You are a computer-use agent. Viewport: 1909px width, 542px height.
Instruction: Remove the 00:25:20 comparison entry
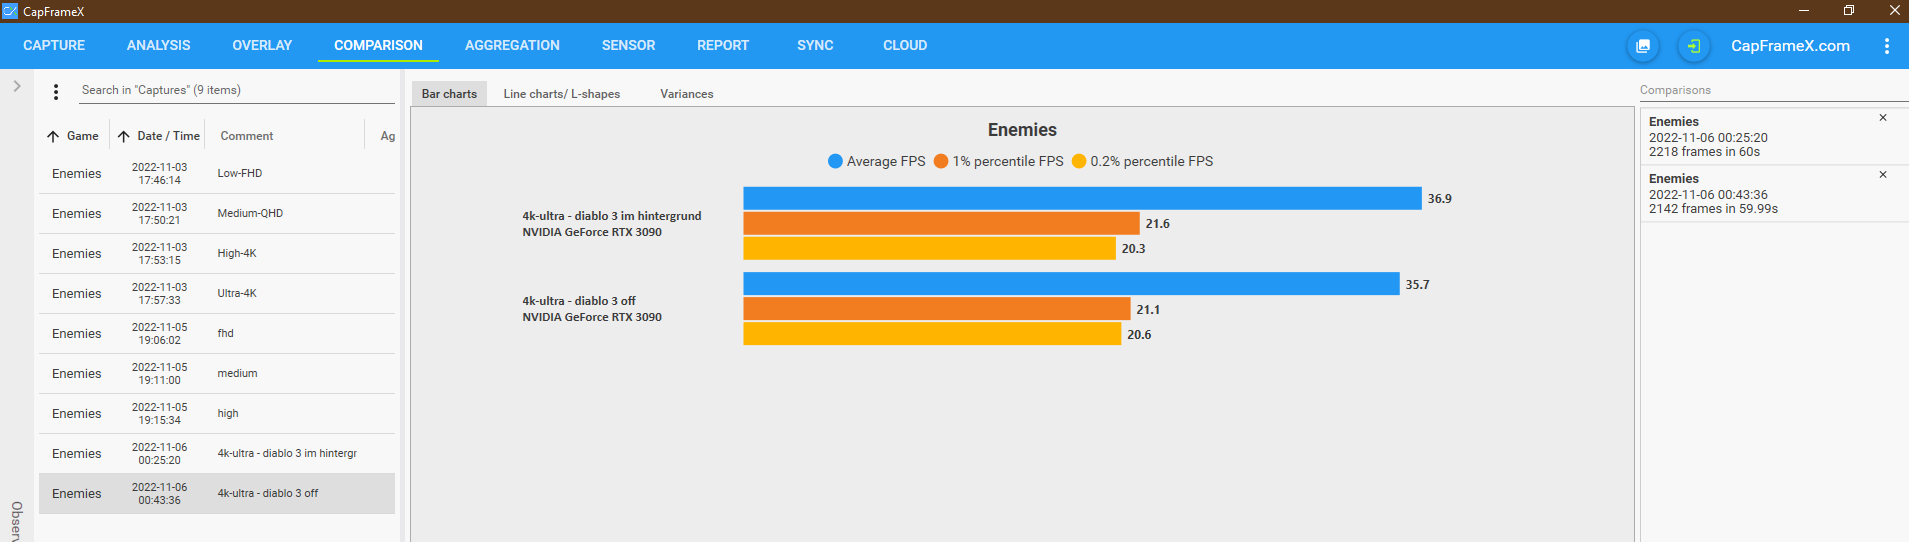click(1883, 118)
